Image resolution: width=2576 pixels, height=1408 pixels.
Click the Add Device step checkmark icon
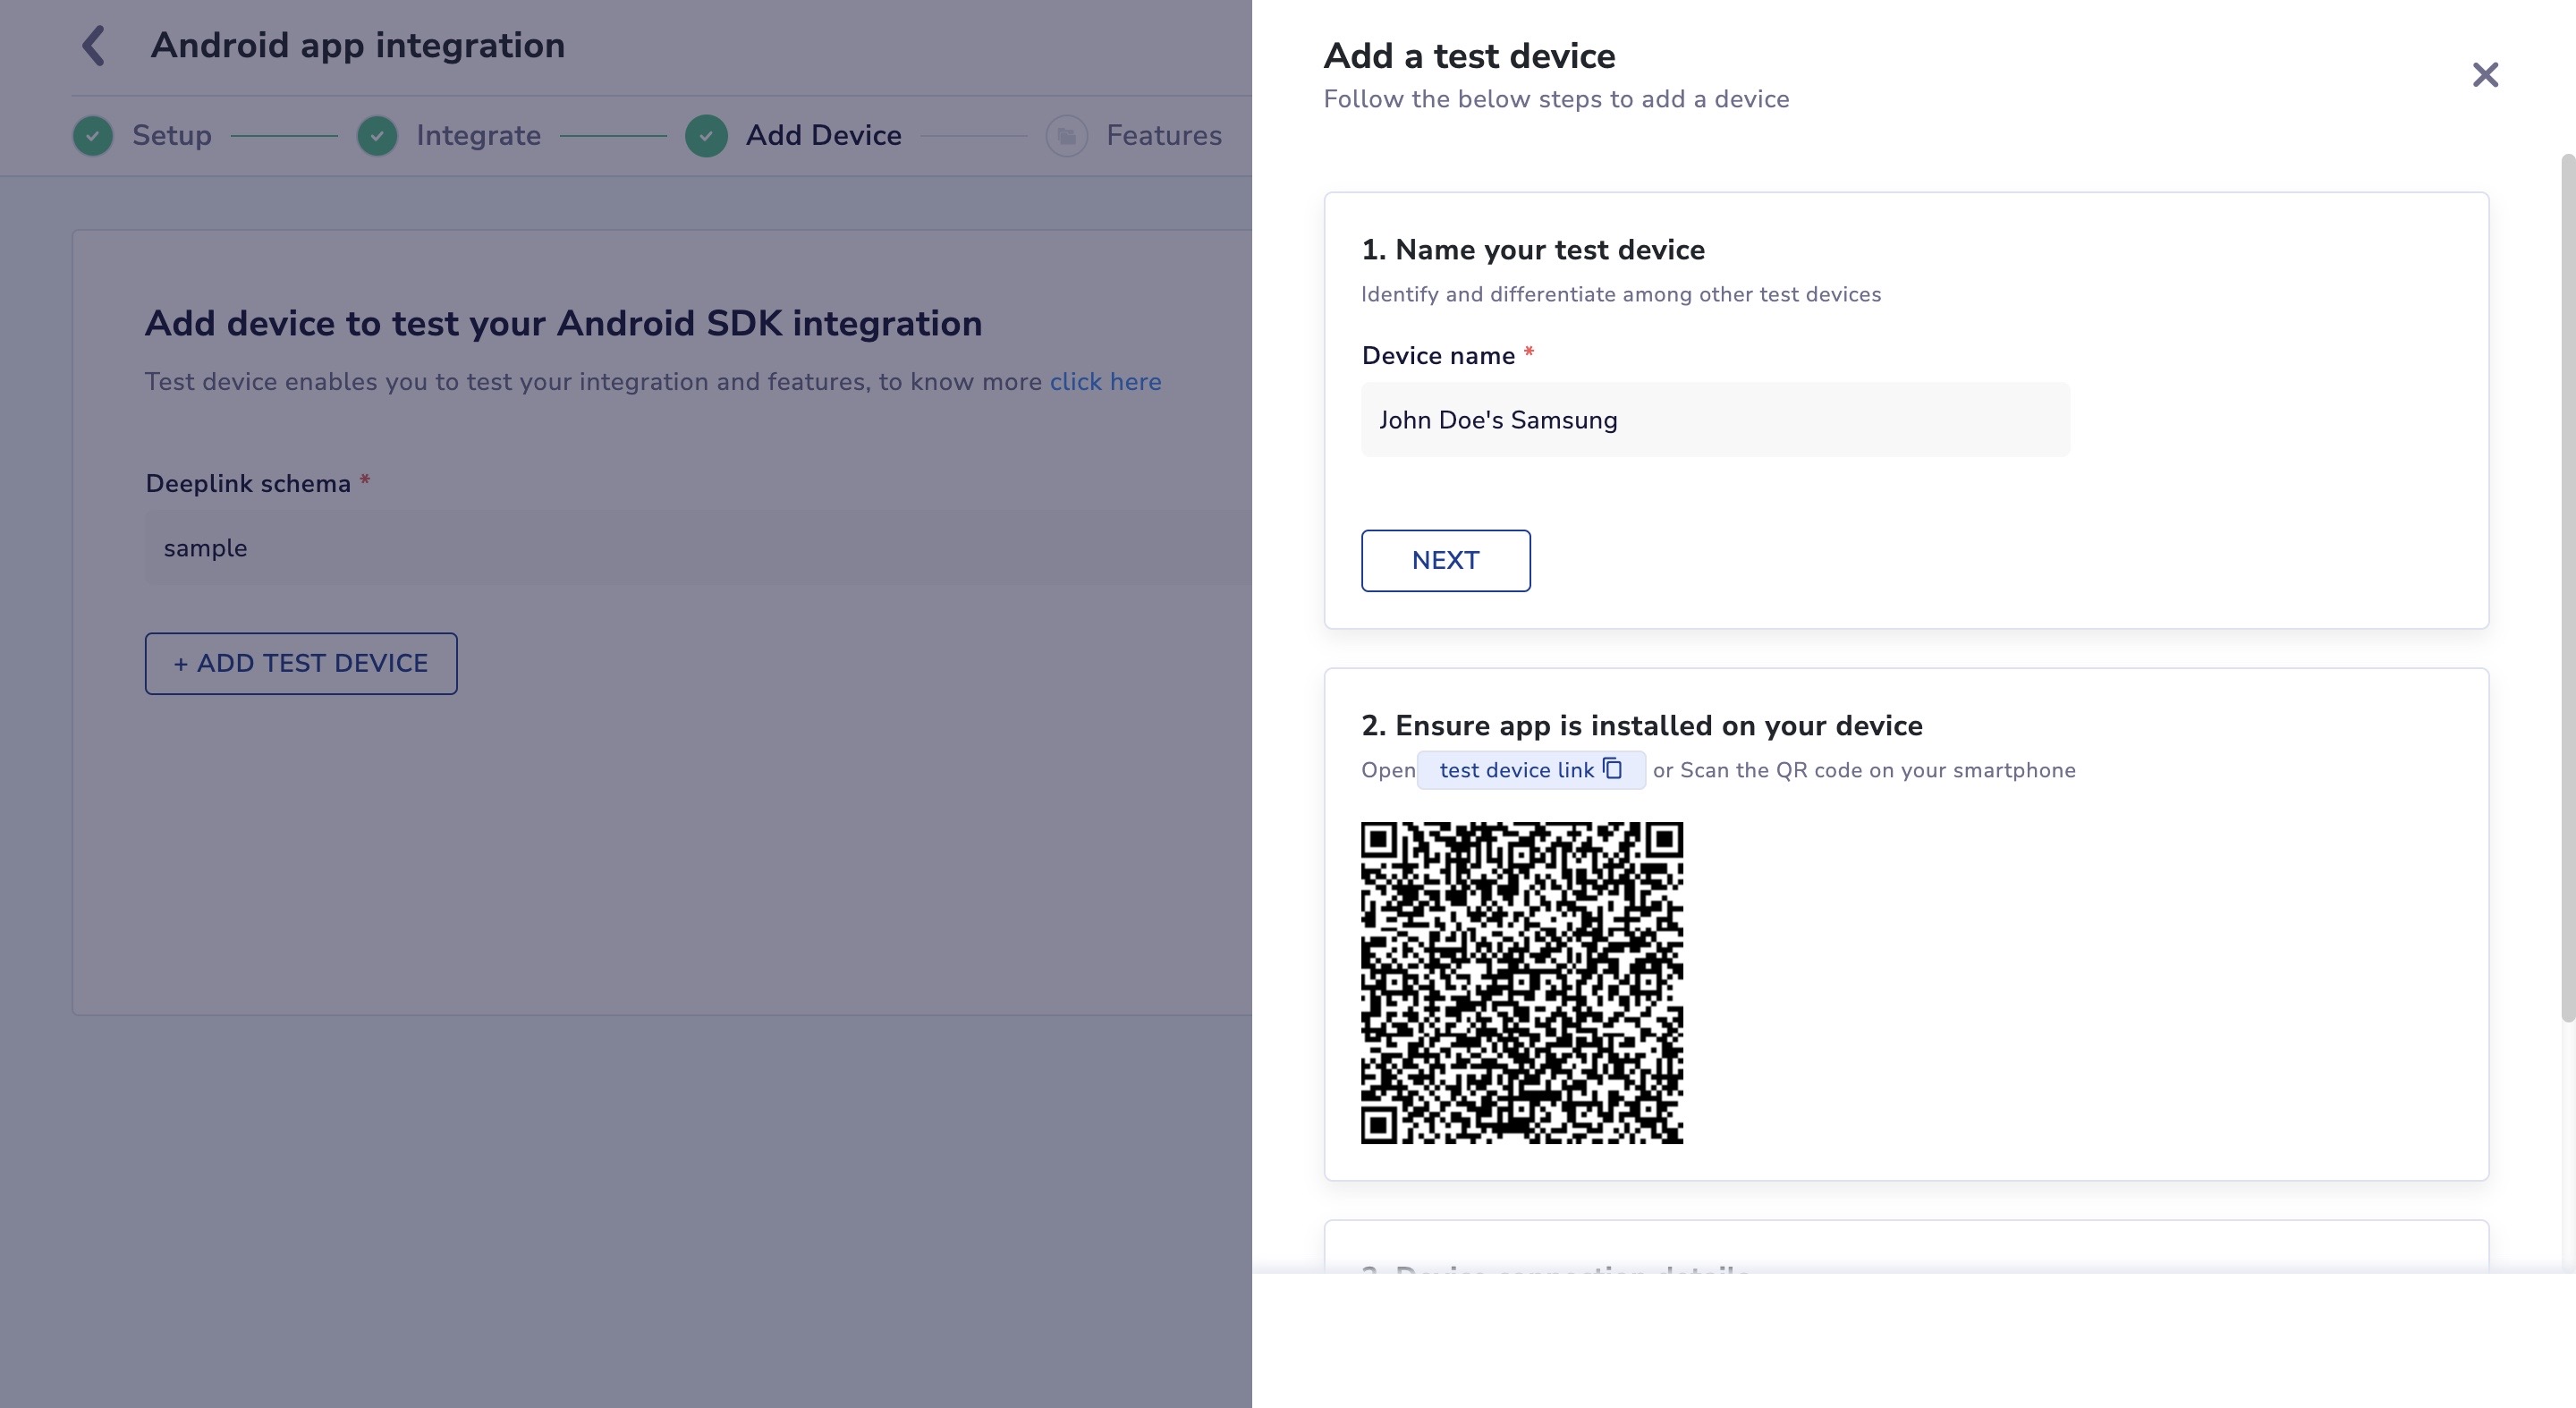click(x=706, y=136)
